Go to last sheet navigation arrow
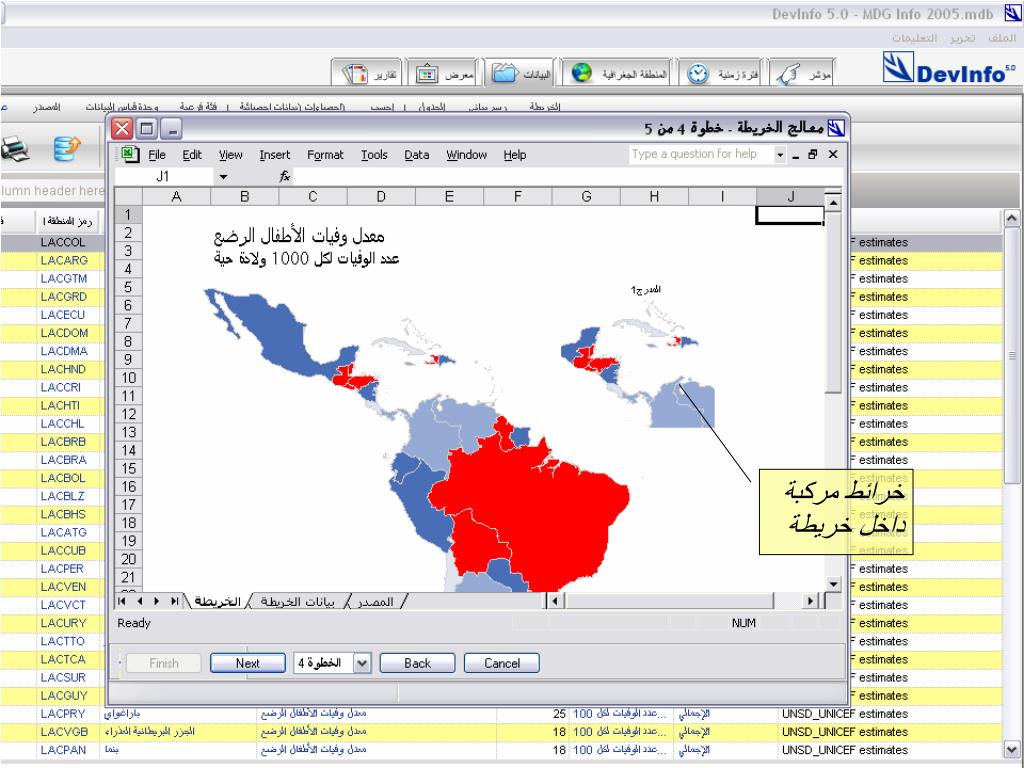This screenshot has height=768, width=1024. click(x=174, y=601)
